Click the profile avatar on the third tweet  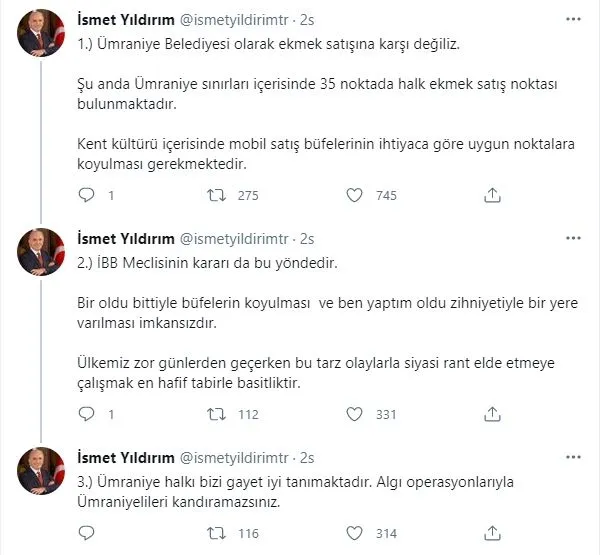click(42, 470)
